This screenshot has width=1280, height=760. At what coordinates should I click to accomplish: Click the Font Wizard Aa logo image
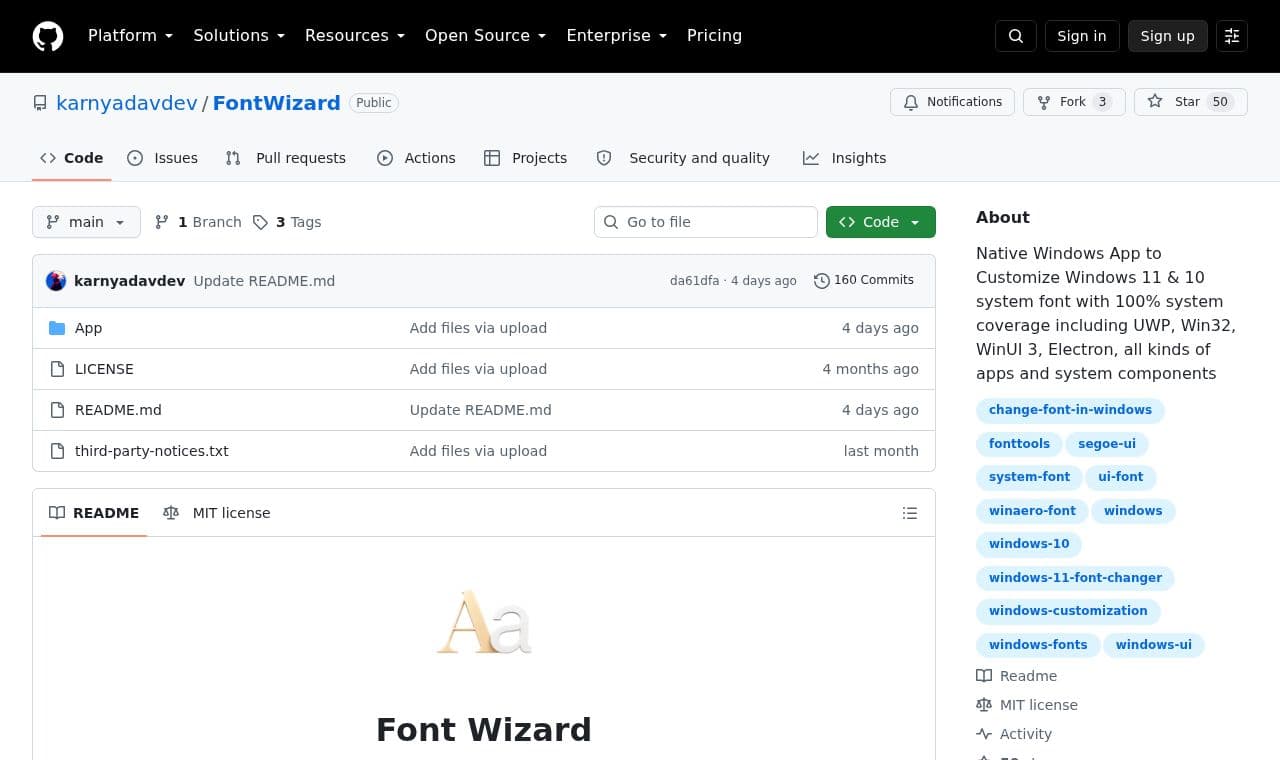[x=484, y=622]
